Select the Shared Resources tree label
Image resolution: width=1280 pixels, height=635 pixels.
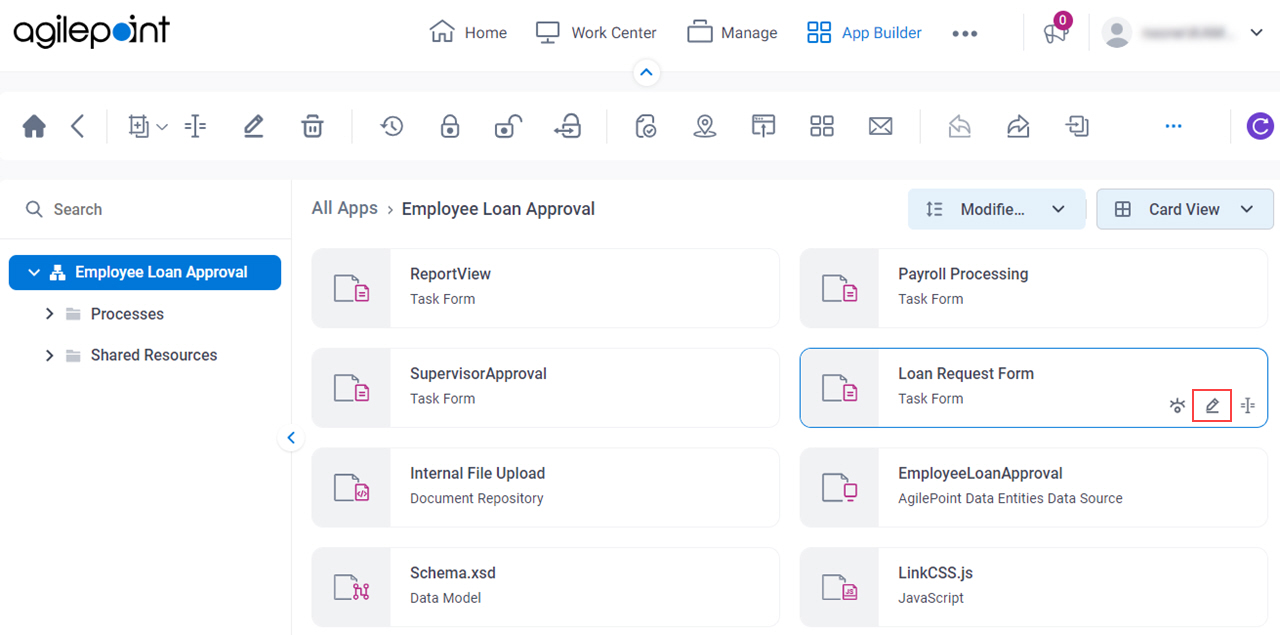click(x=154, y=355)
